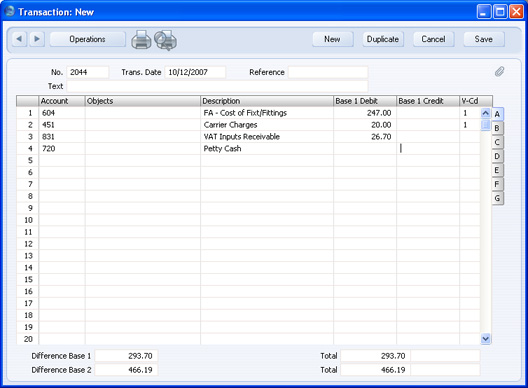The width and height of the screenshot is (528, 388).
Task: Switch to flip tab C
Action: [497, 142]
